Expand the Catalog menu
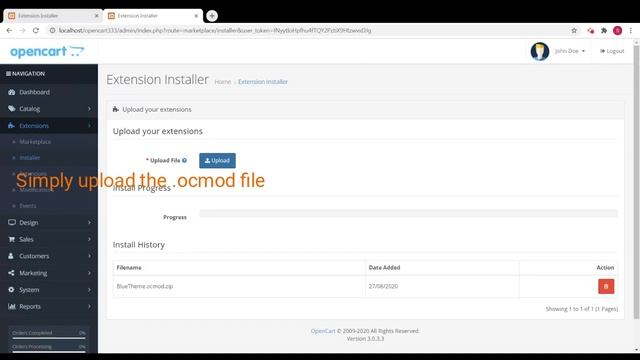Viewport: 640px width, 360px height. point(49,109)
